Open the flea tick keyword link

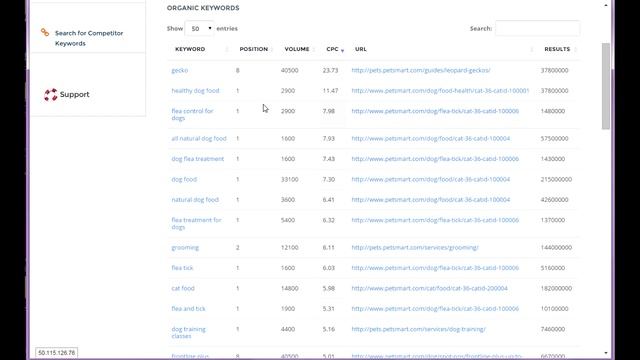pos(182,268)
